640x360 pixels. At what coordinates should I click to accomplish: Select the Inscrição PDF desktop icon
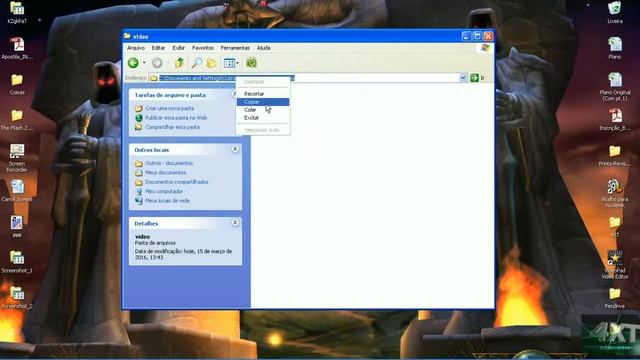615,120
